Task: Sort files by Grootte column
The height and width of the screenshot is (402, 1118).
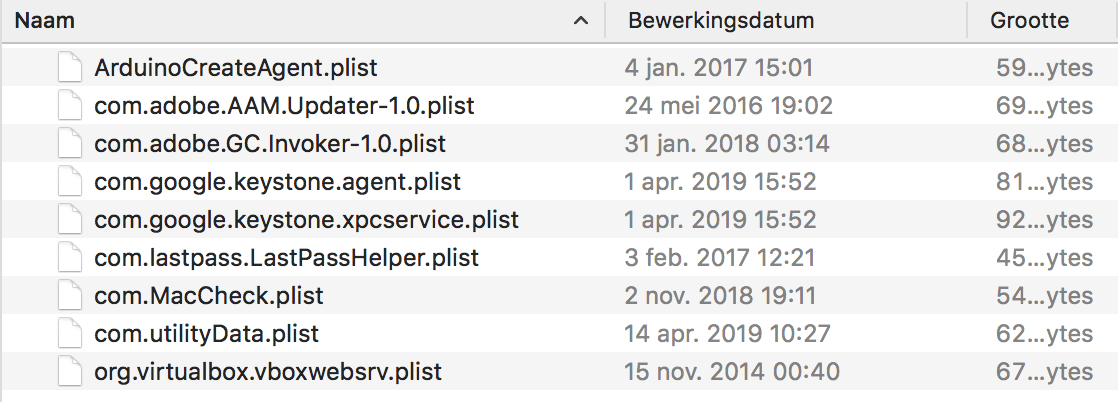Action: point(1029,21)
